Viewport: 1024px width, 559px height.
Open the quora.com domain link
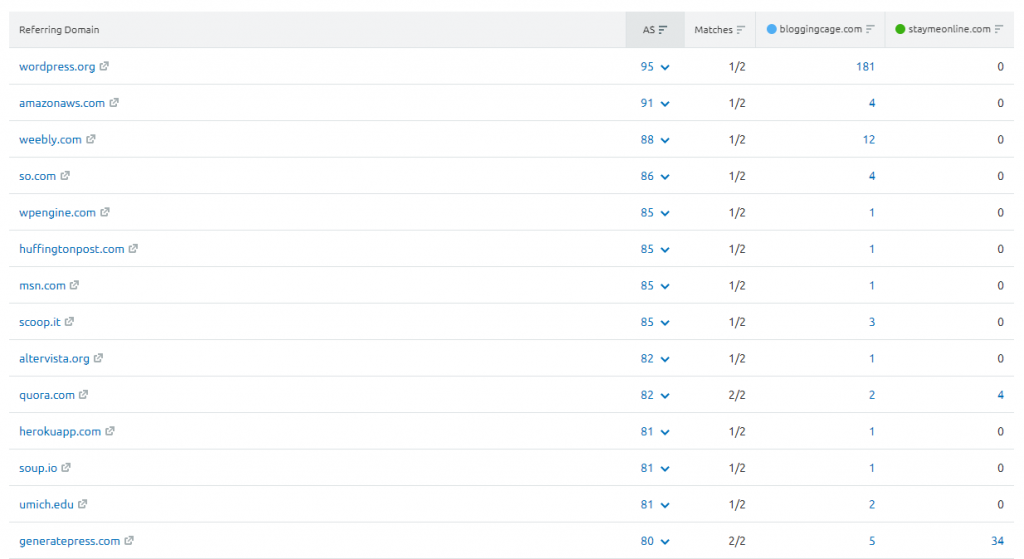tap(47, 395)
